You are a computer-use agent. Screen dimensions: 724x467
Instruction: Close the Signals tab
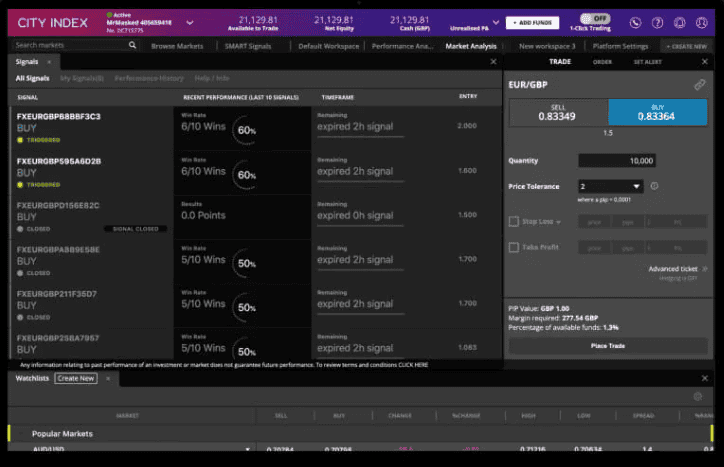[49, 62]
